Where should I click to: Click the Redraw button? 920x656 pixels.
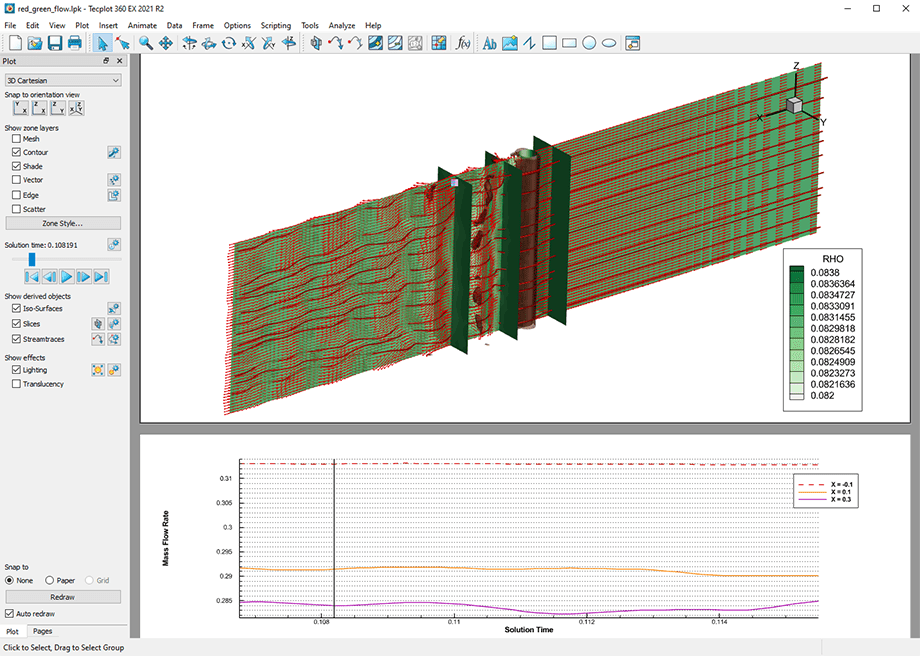(x=62, y=596)
